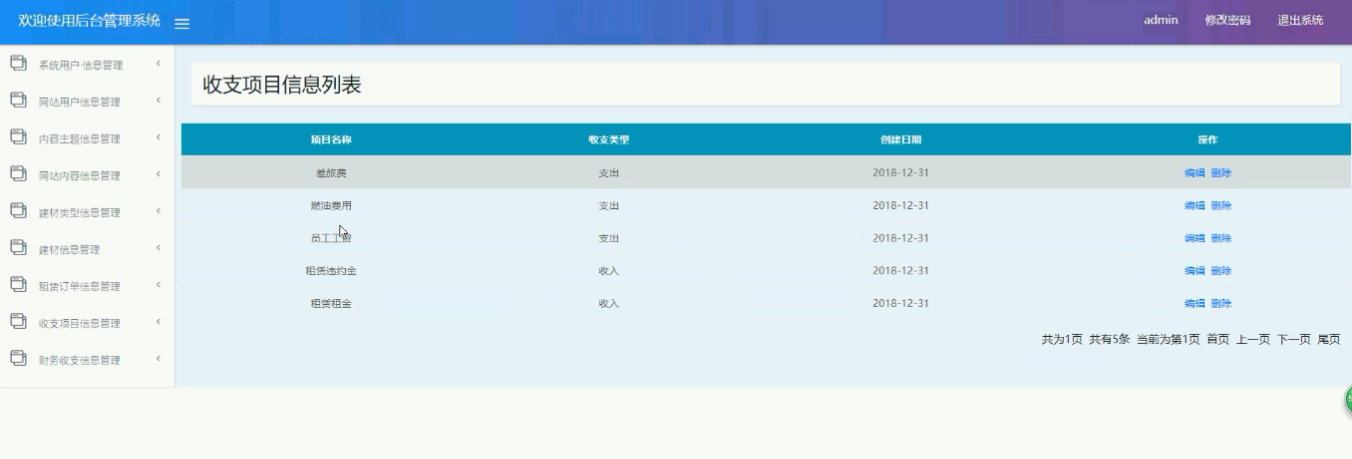Click the 收支项目信息列表 page heading
1352x459 pixels.
[x=282, y=85]
